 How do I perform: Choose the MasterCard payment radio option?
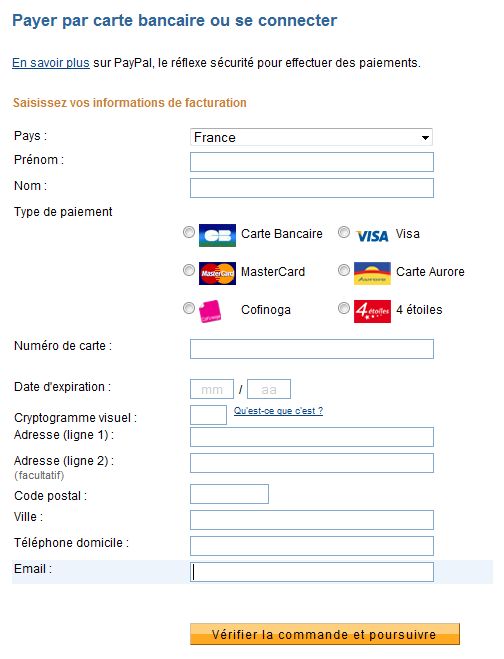click(x=189, y=270)
